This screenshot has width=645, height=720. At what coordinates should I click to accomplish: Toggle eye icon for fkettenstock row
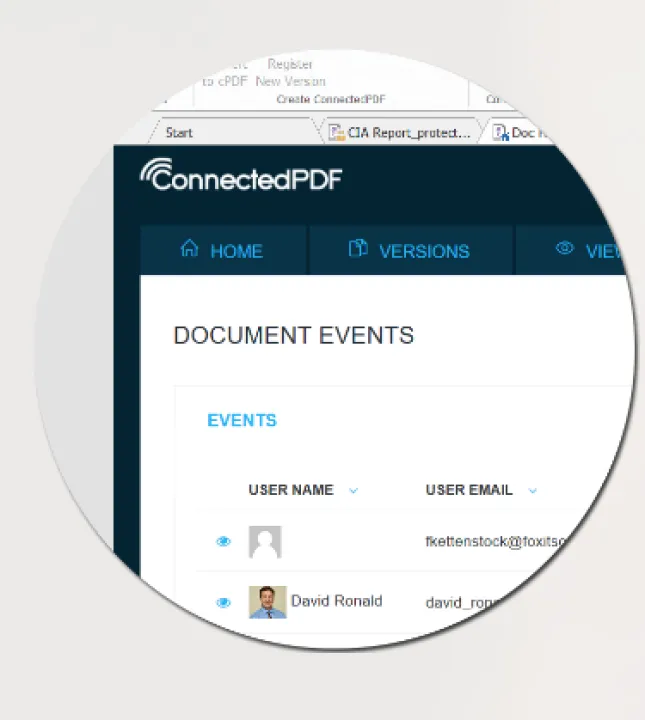(224, 542)
